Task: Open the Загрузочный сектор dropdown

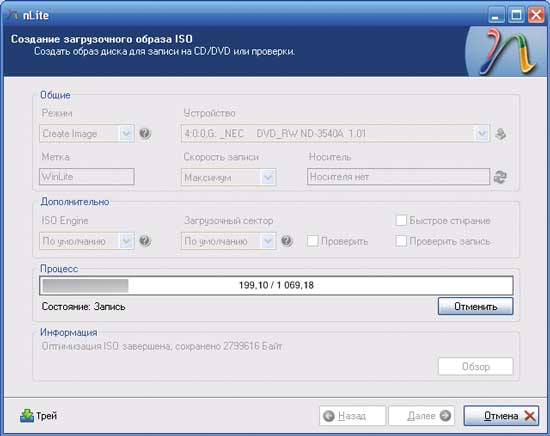Action: [x=229, y=241]
